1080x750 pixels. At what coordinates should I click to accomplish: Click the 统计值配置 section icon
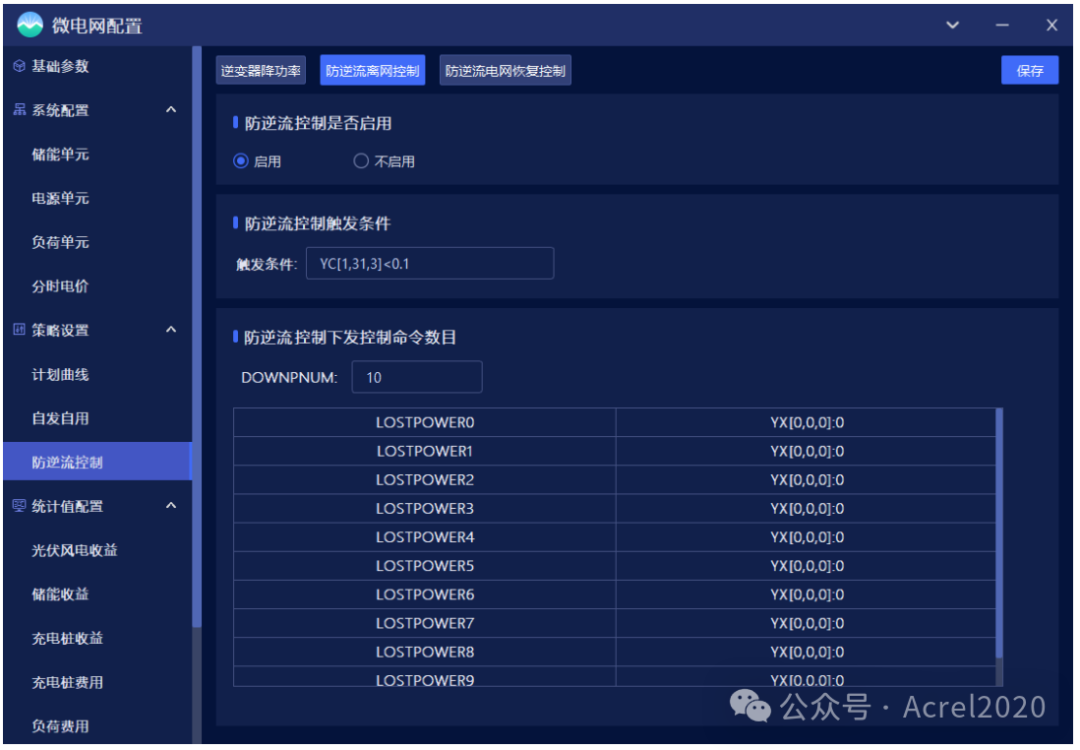click(20, 507)
